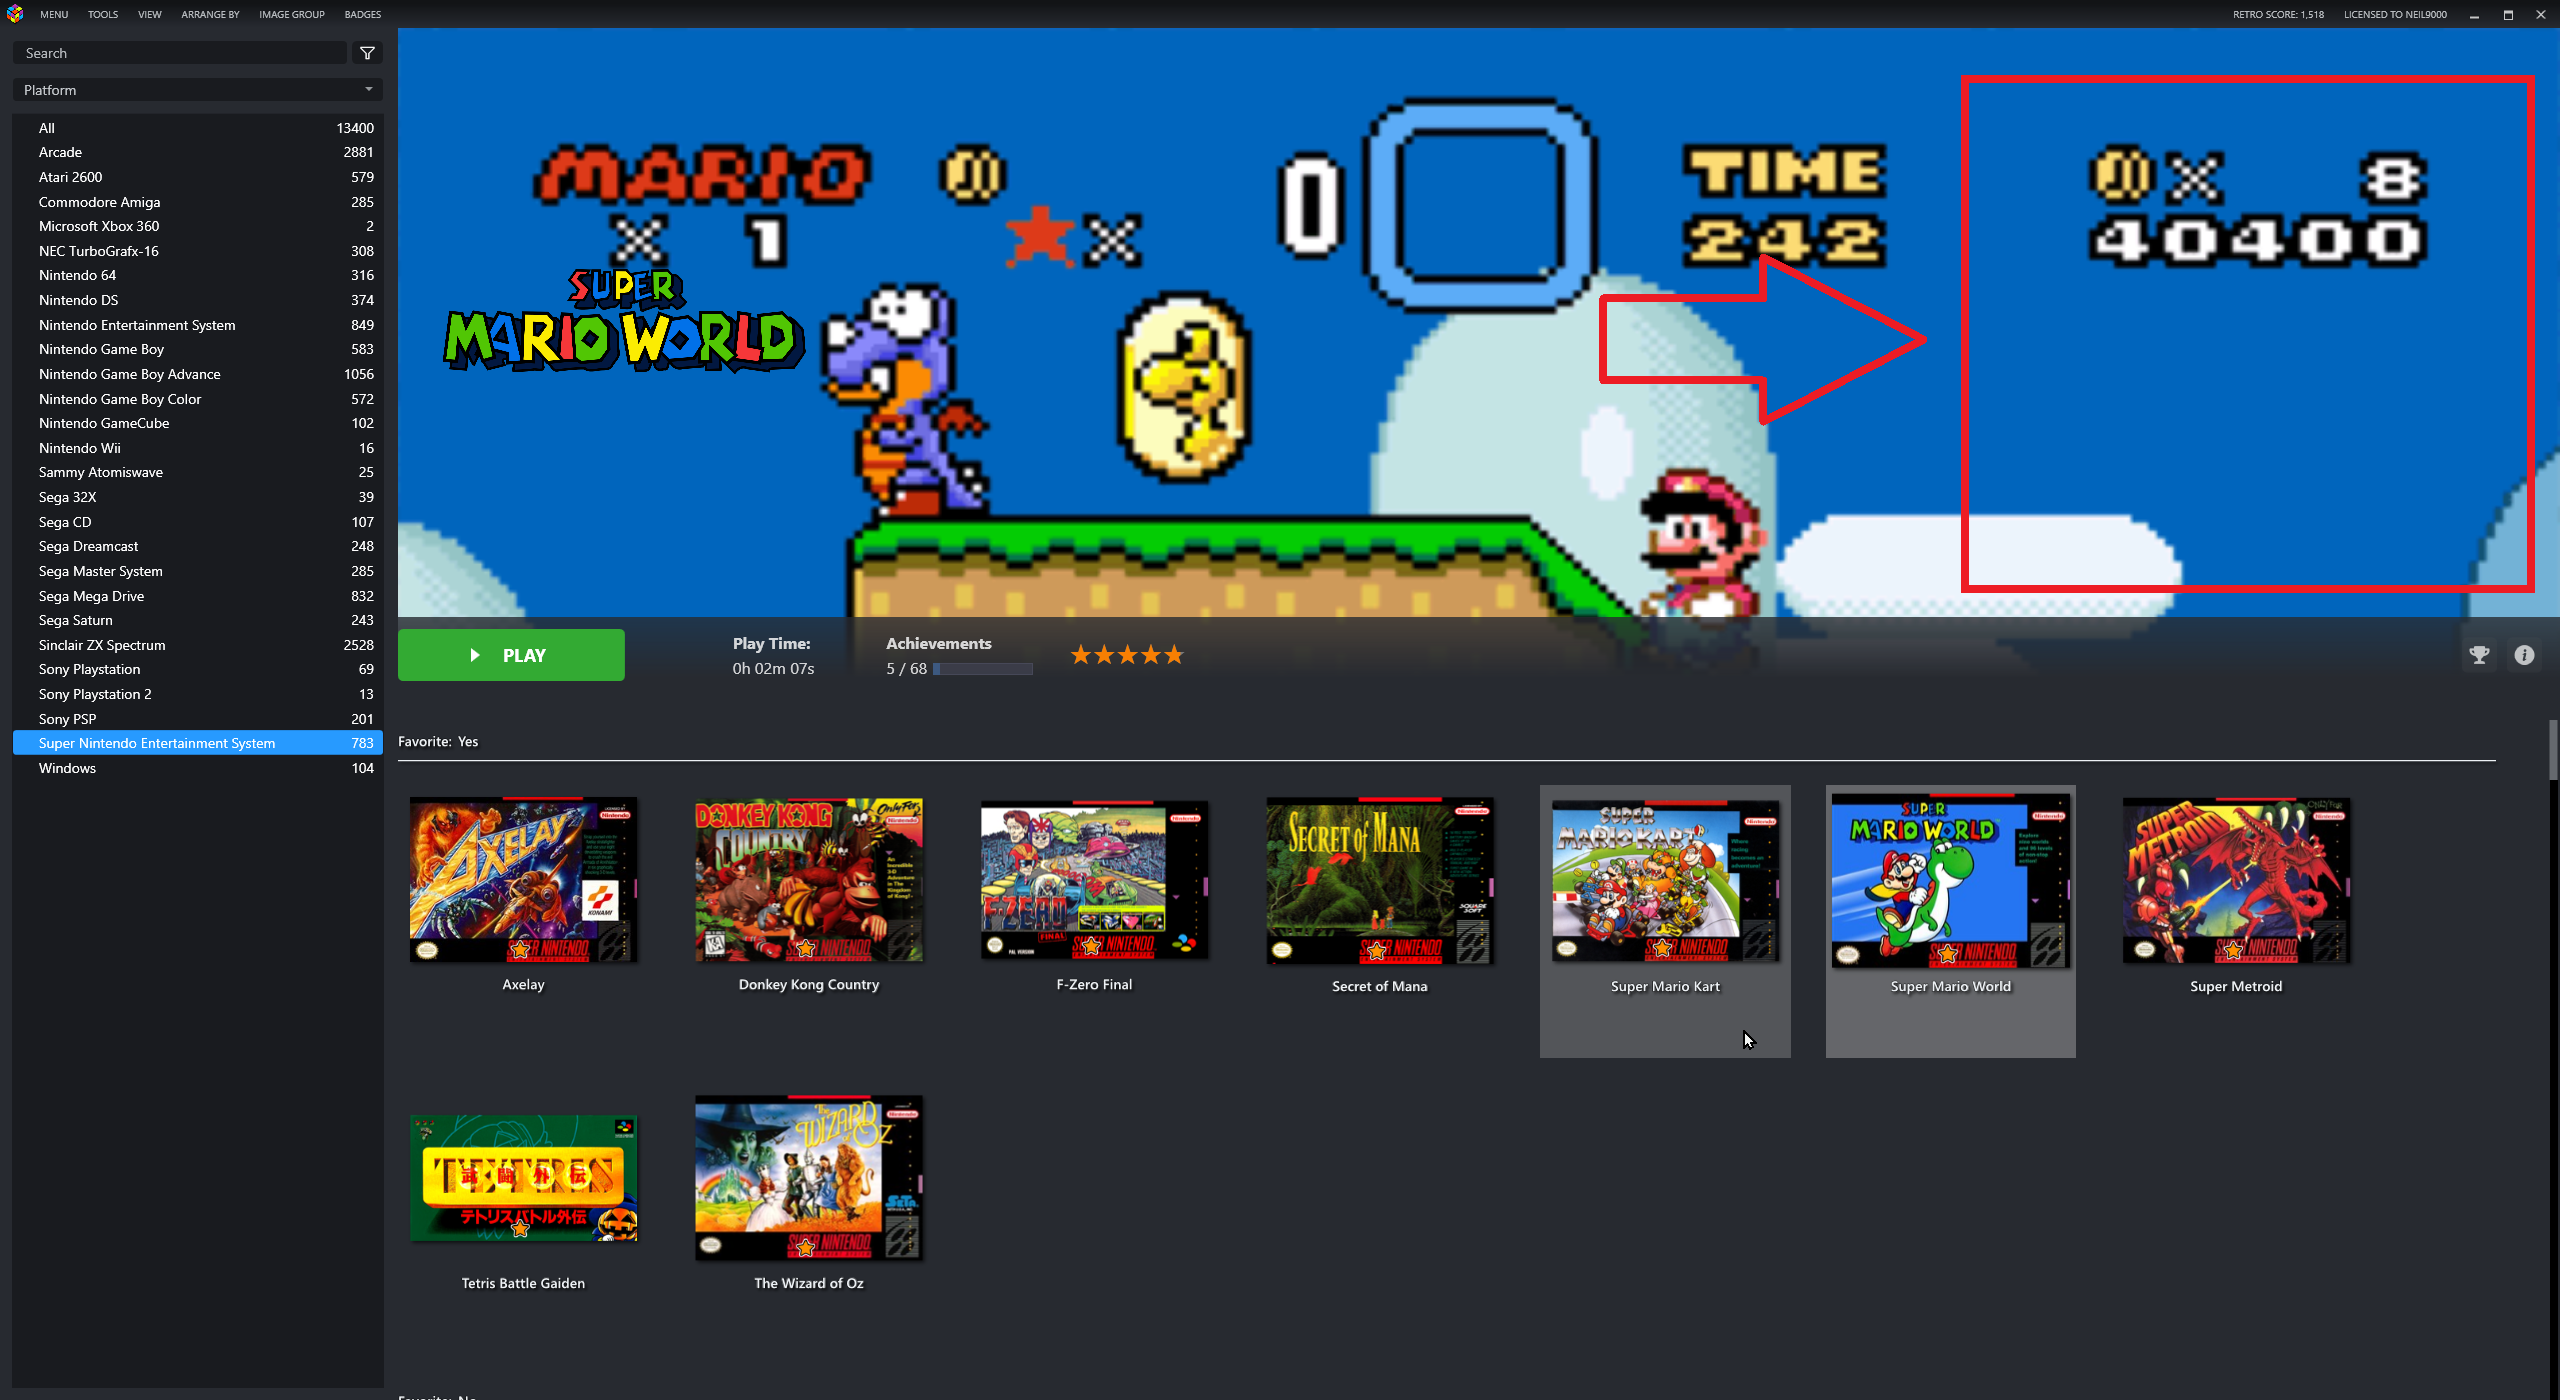Open the MENU menu
This screenshot has width=2560, height=1400.
(x=54, y=14)
